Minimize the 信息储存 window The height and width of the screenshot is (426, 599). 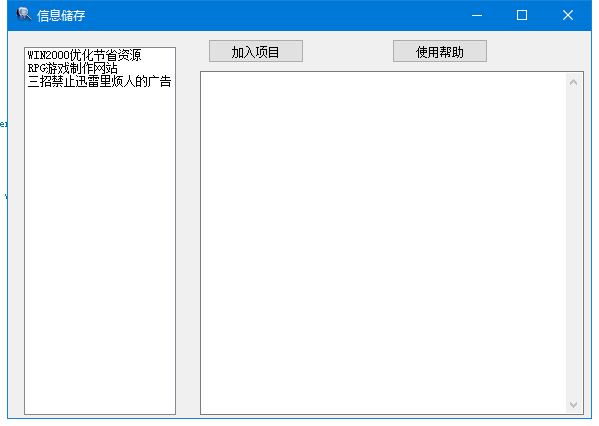[x=477, y=15]
